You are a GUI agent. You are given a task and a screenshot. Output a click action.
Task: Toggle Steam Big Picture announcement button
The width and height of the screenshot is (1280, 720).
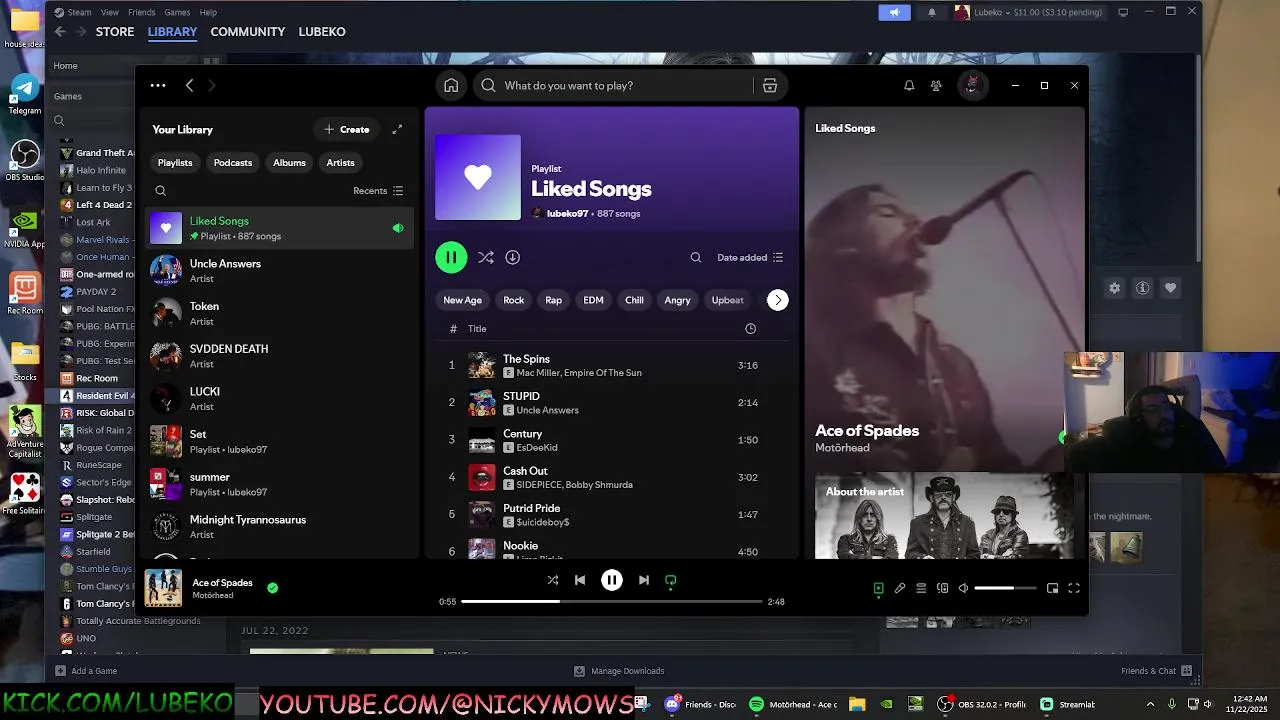click(894, 12)
